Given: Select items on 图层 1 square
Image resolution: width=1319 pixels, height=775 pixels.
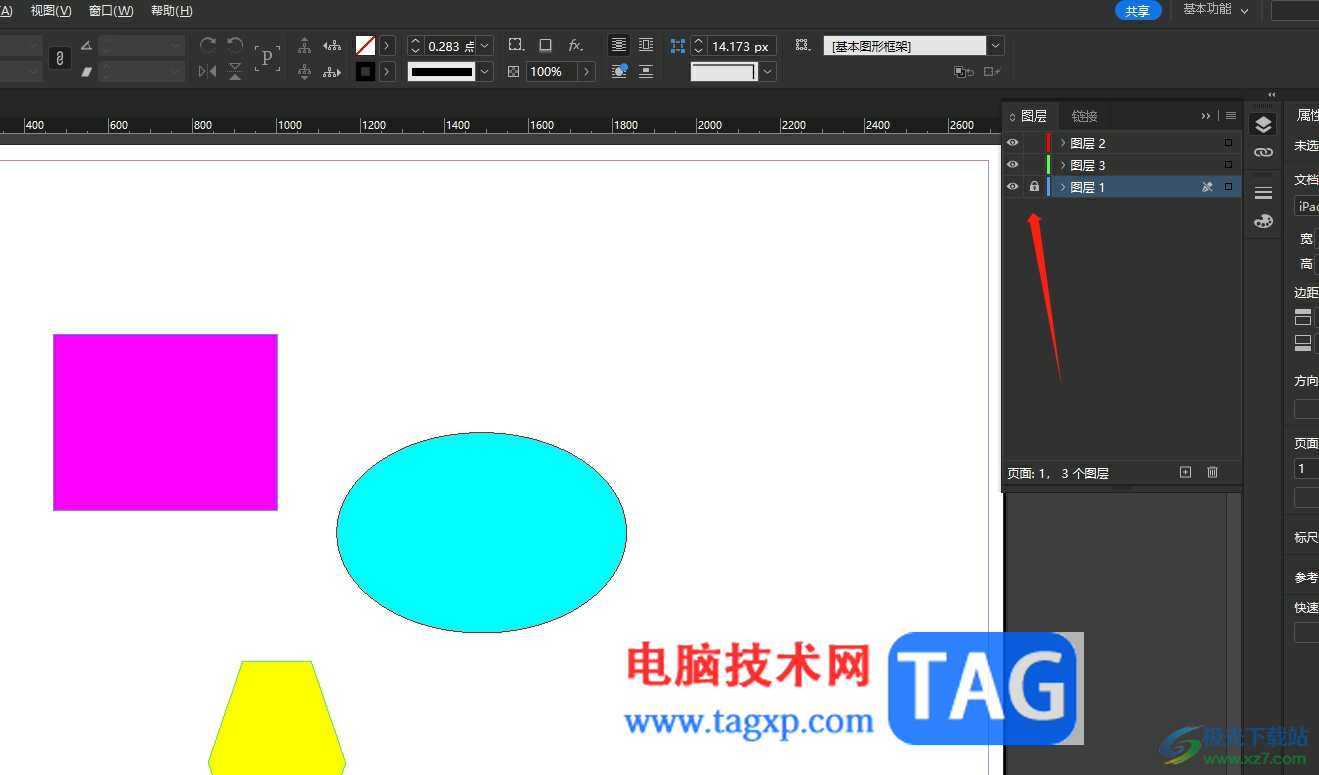Looking at the screenshot, I should (x=1228, y=187).
